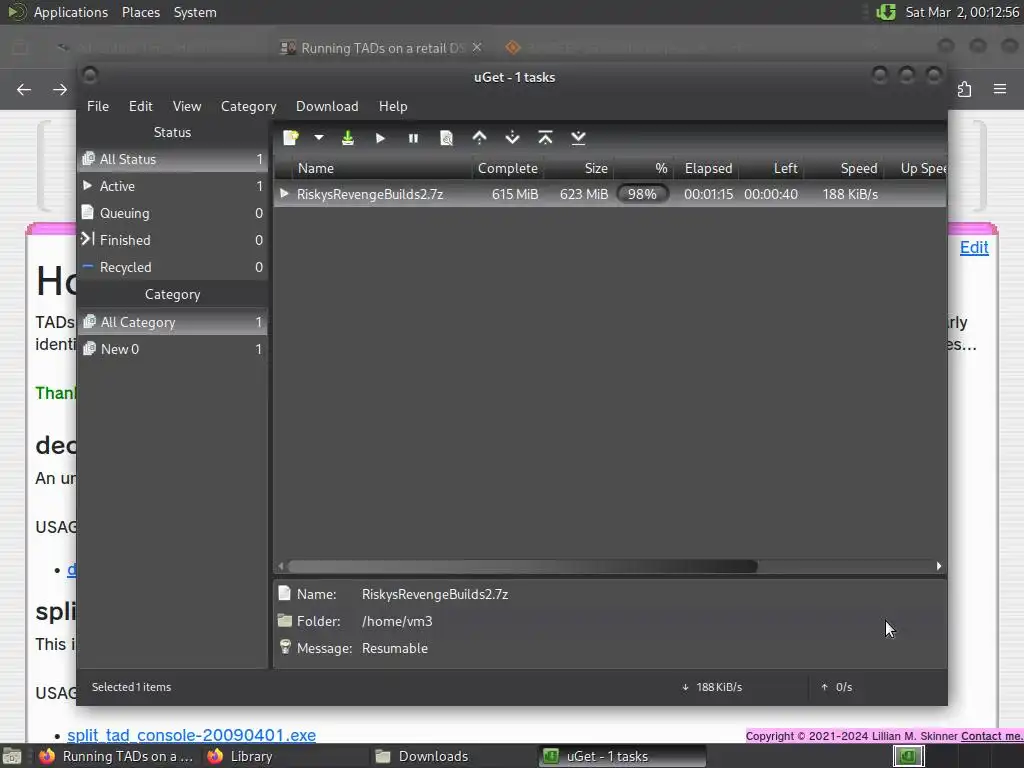
Task: Sort downloads by the % column
Action: coord(644,168)
